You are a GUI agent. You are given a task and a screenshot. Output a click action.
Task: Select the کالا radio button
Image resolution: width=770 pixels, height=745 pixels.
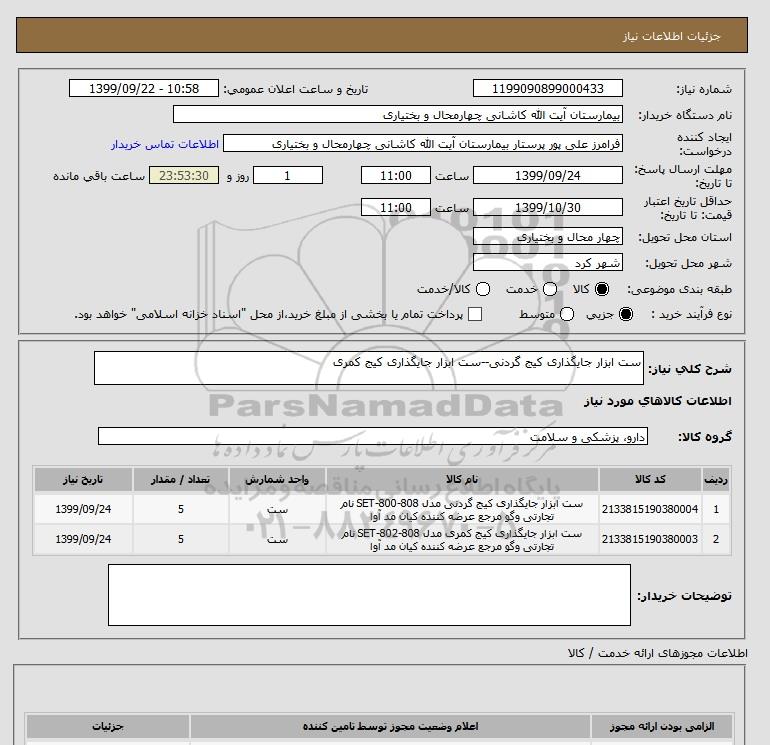coord(602,289)
